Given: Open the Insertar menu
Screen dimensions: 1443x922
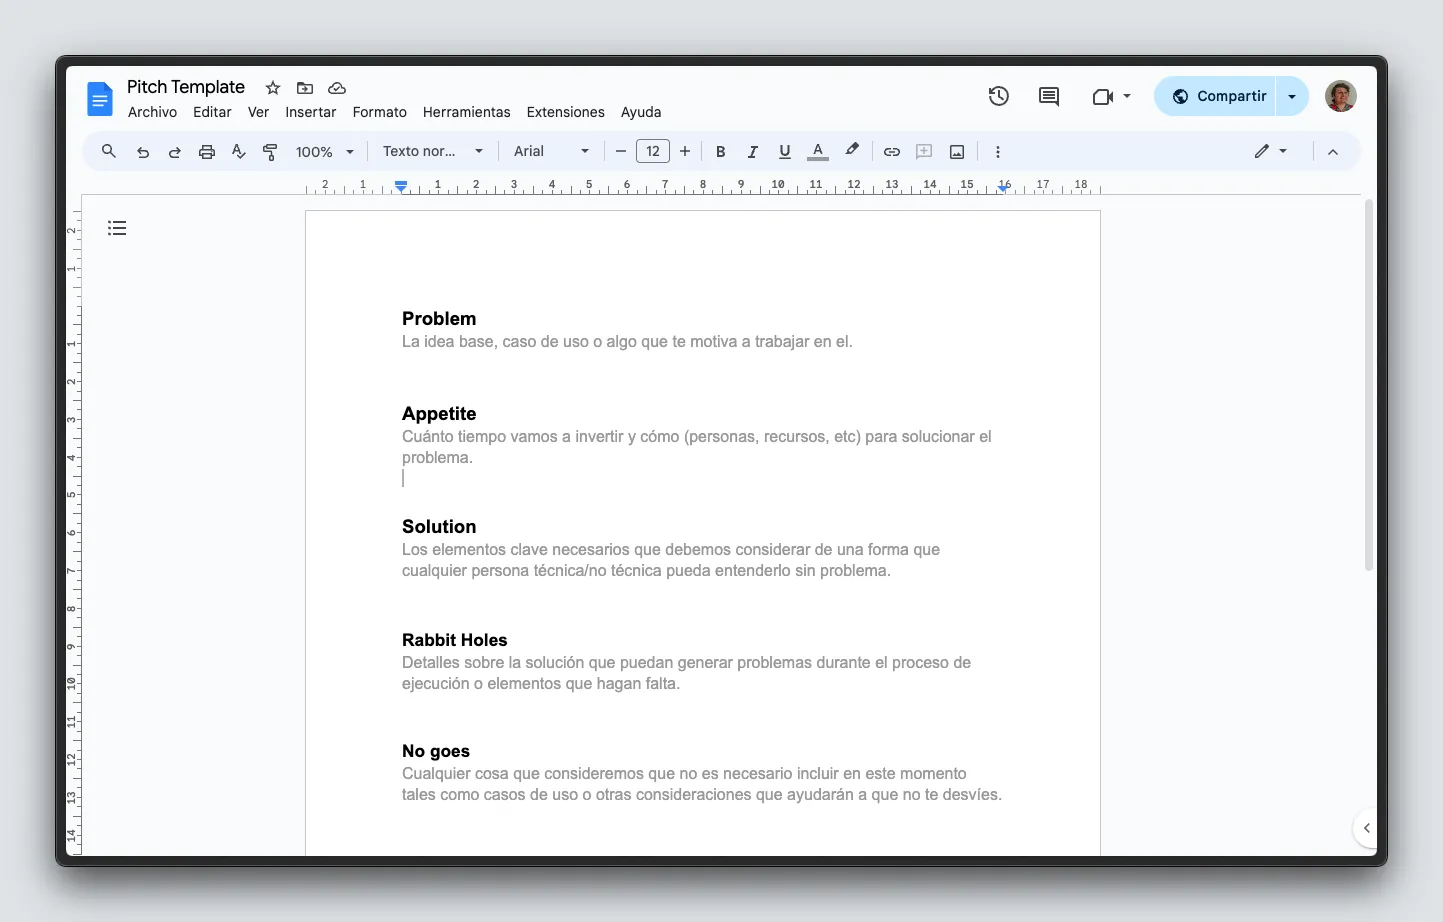Looking at the screenshot, I should click(x=310, y=112).
